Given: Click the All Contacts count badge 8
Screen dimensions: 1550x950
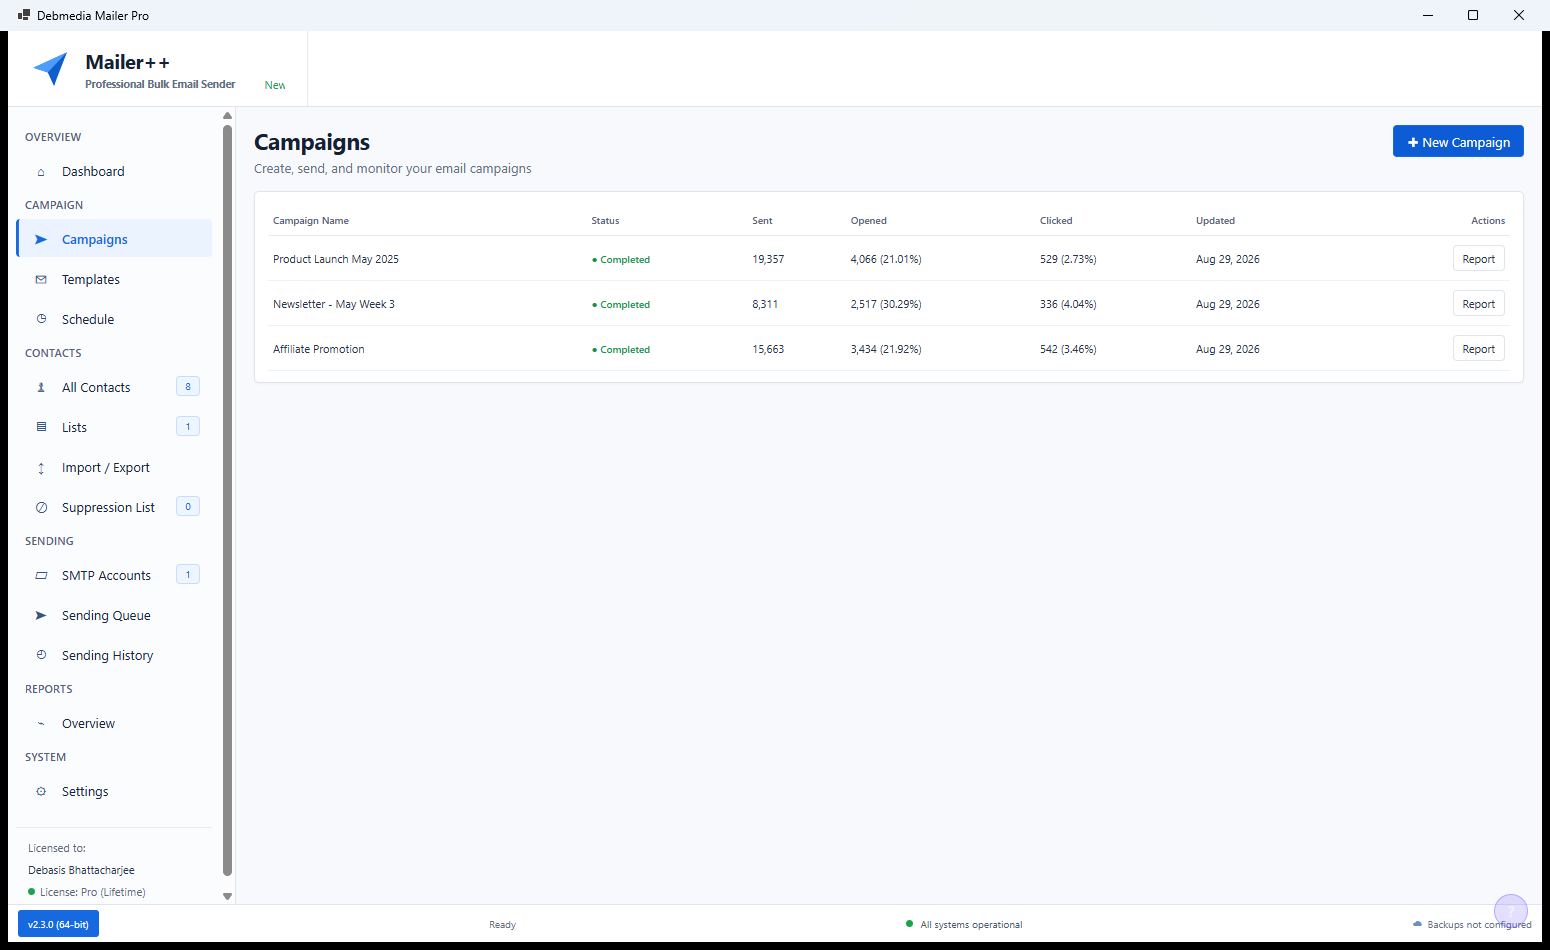Looking at the screenshot, I should pos(188,387).
